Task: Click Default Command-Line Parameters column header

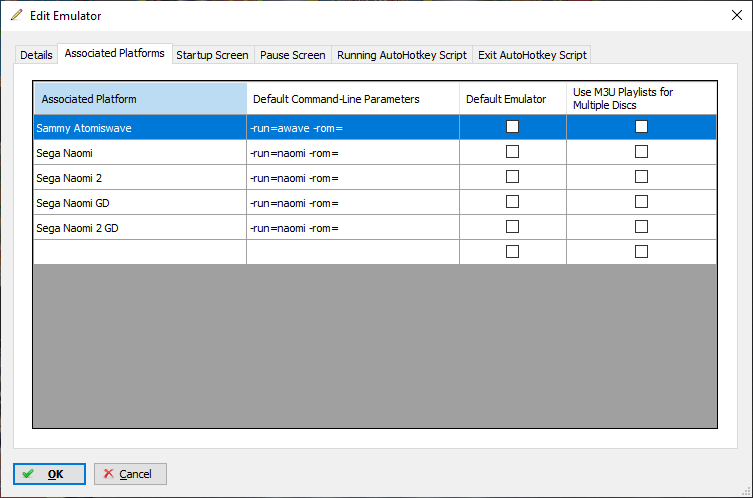Action: tap(353, 99)
